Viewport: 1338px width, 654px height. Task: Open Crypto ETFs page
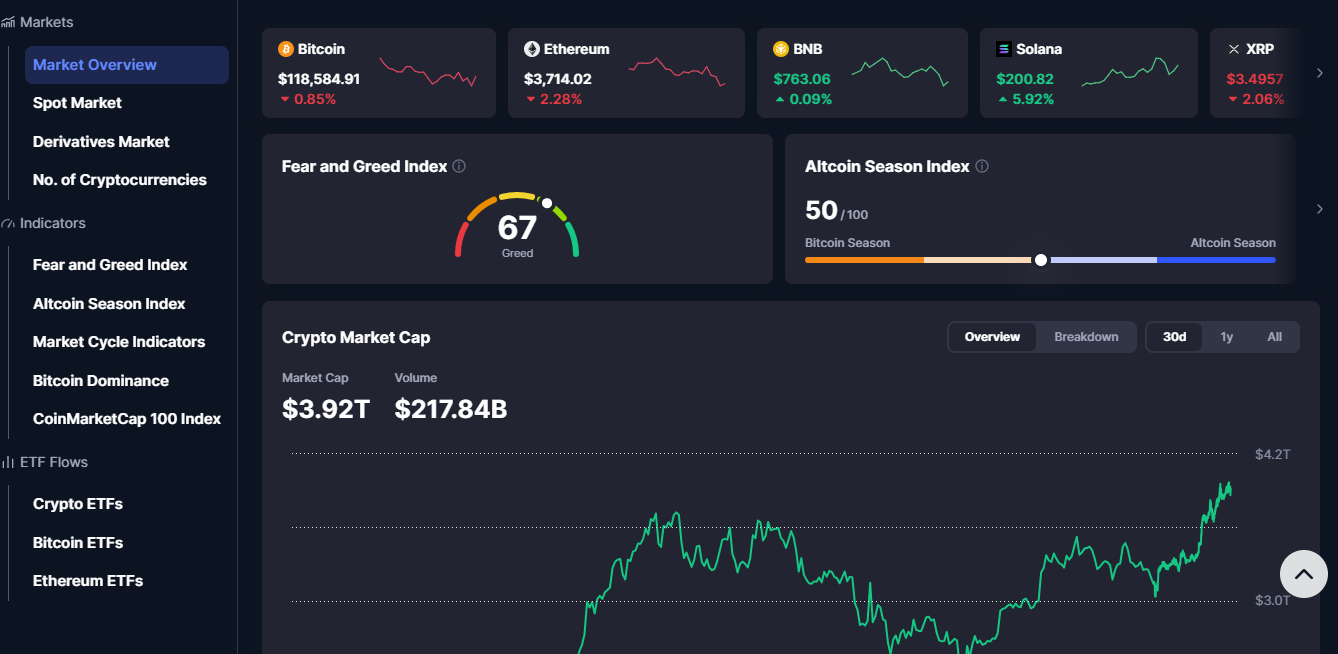78,504
